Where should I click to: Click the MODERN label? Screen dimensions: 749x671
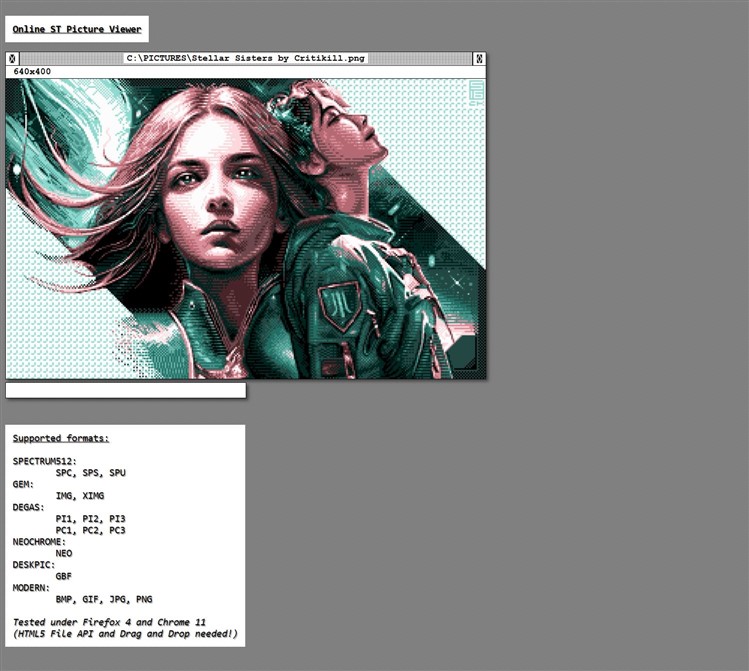[31, 588]
